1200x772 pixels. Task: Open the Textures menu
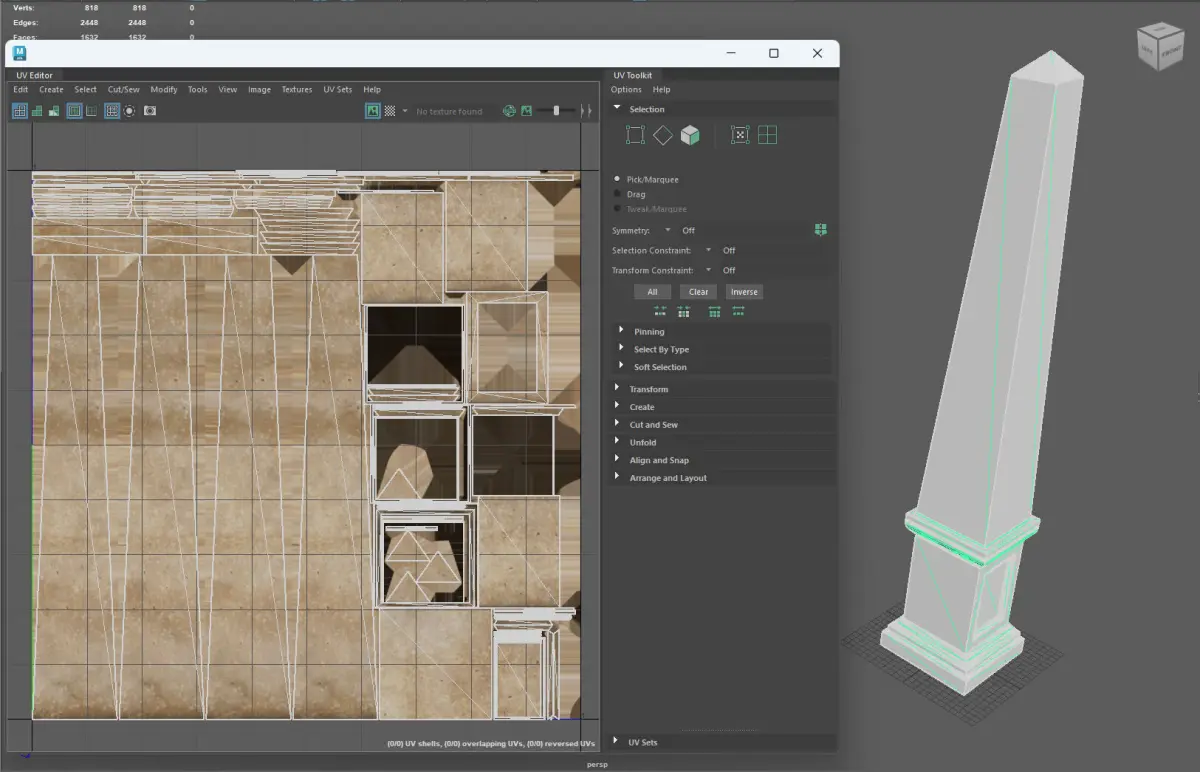coord(296,89)
